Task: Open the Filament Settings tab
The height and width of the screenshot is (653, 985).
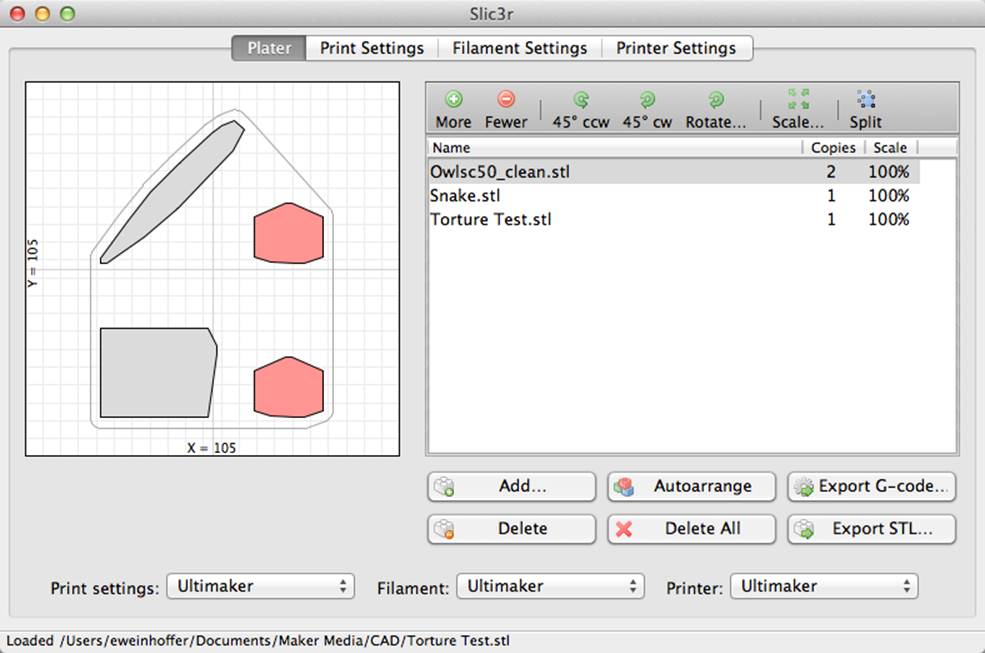Action: point(520,48)
